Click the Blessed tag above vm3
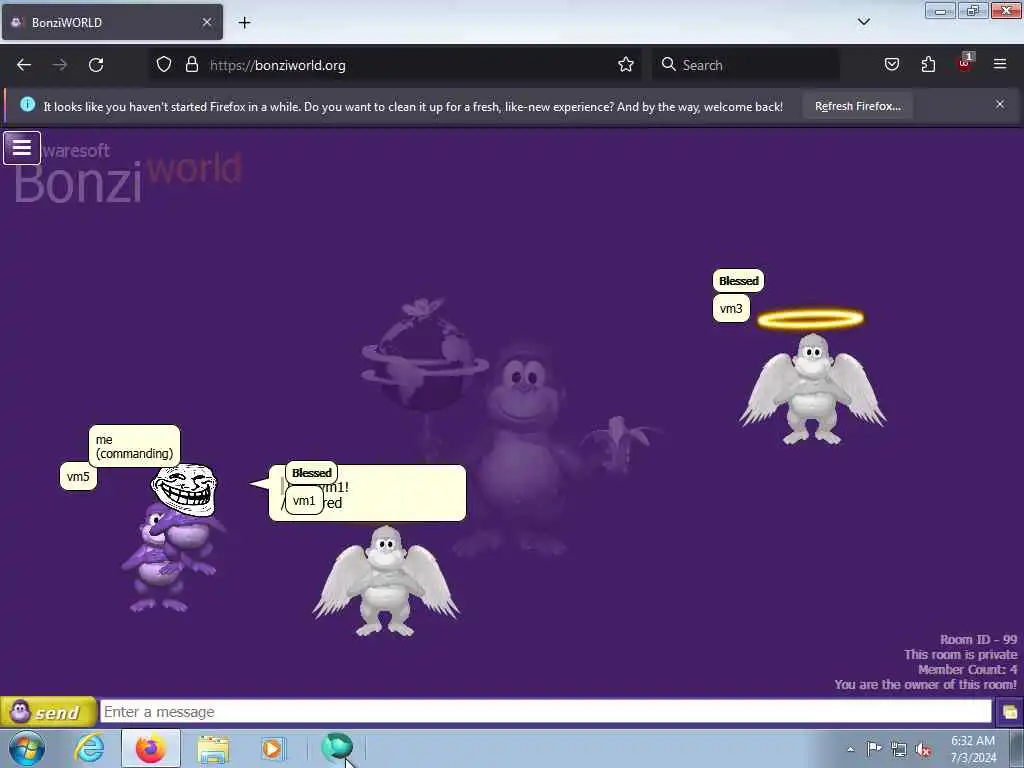 coord(739,281)
